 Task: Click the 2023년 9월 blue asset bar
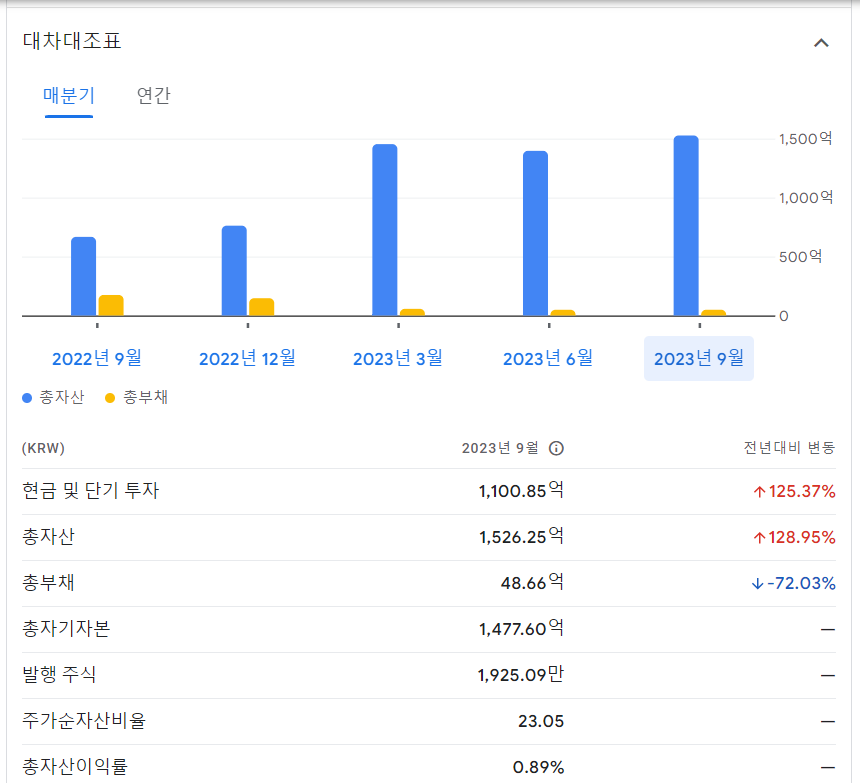[686, 225]
